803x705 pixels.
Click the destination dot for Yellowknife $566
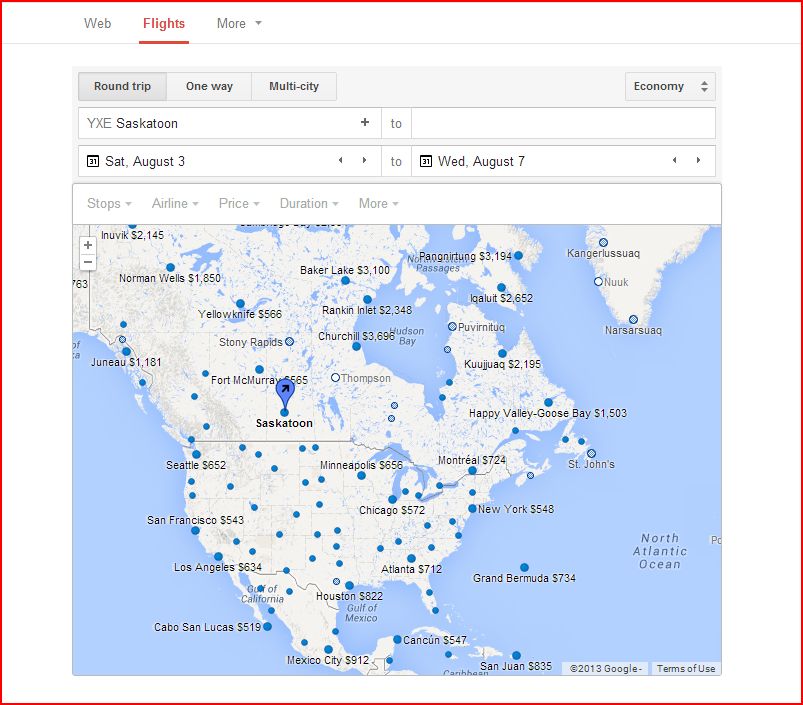(240, 303)
